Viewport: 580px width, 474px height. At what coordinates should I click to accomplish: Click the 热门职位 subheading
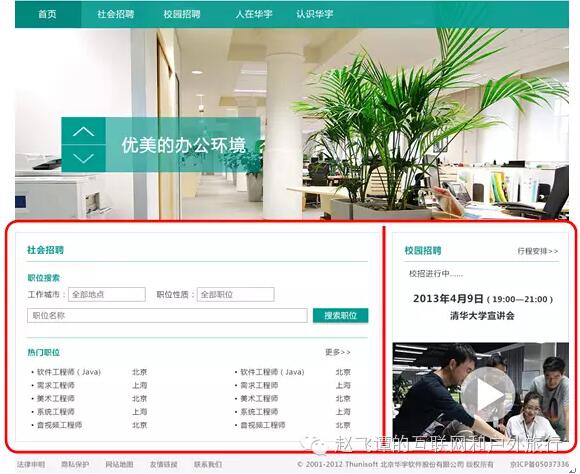coord(44,352)
